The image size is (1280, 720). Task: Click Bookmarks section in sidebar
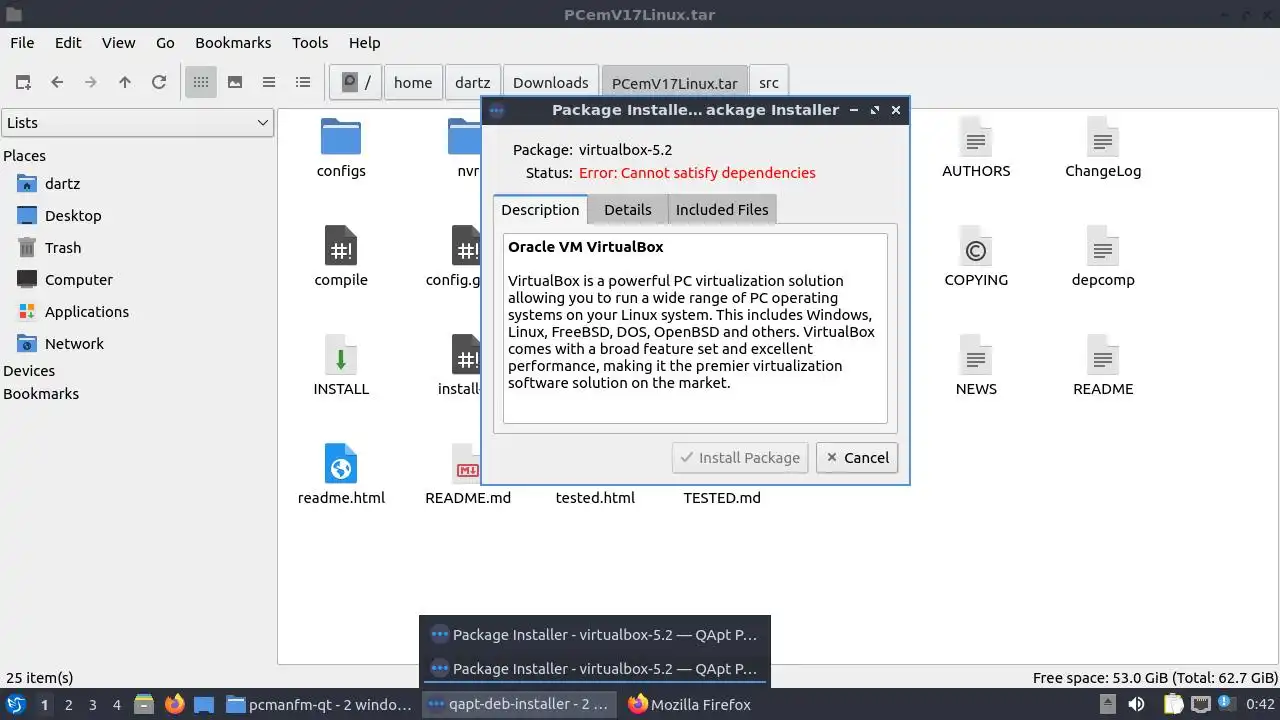[41, 394]
